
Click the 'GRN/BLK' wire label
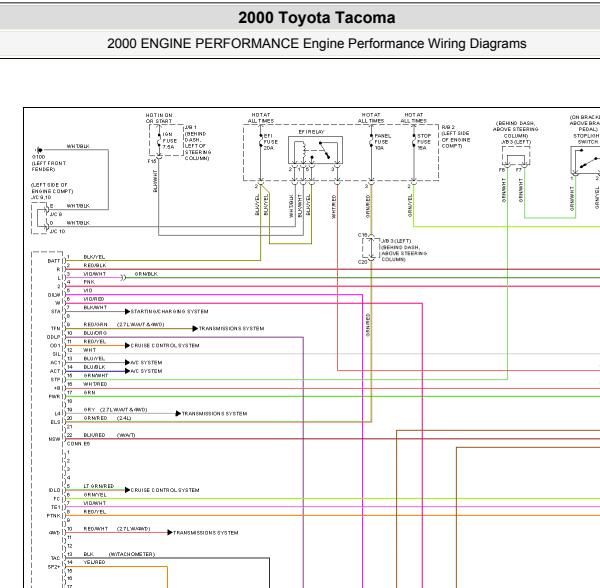pyautogui.click(x=146, y=274)
